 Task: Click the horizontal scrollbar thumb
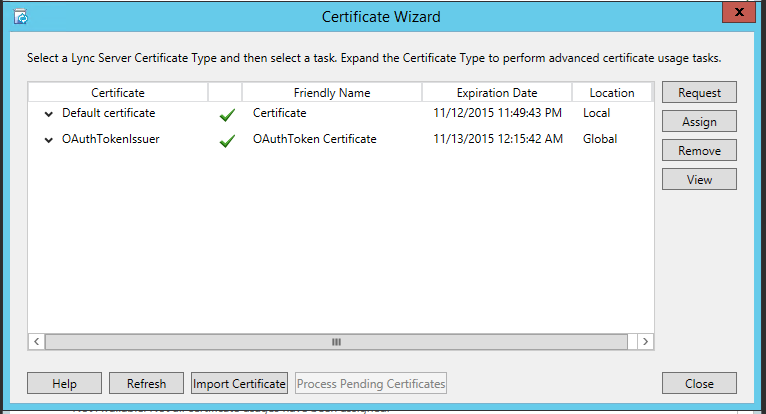tap(336, 342)
